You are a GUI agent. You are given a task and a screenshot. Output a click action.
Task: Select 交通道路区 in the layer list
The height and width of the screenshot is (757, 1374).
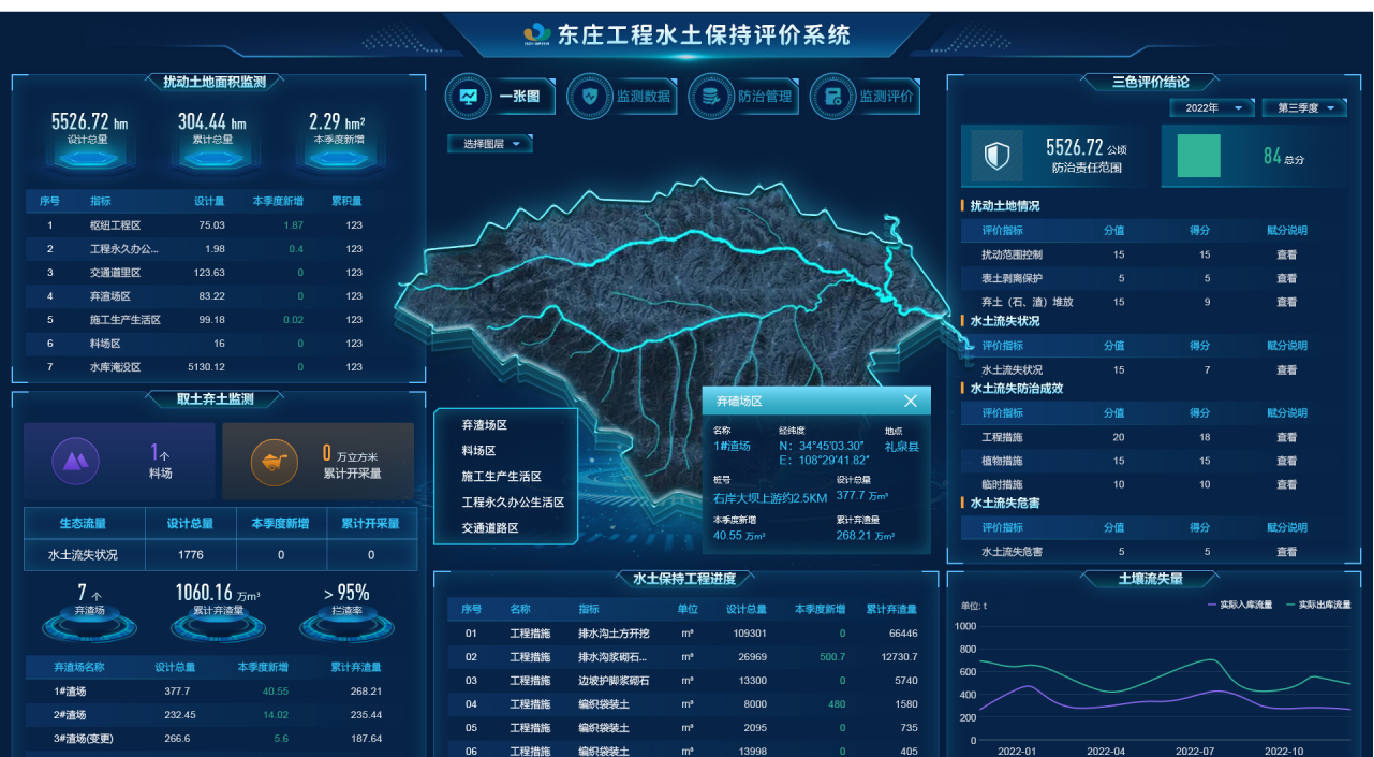[490, 528]
